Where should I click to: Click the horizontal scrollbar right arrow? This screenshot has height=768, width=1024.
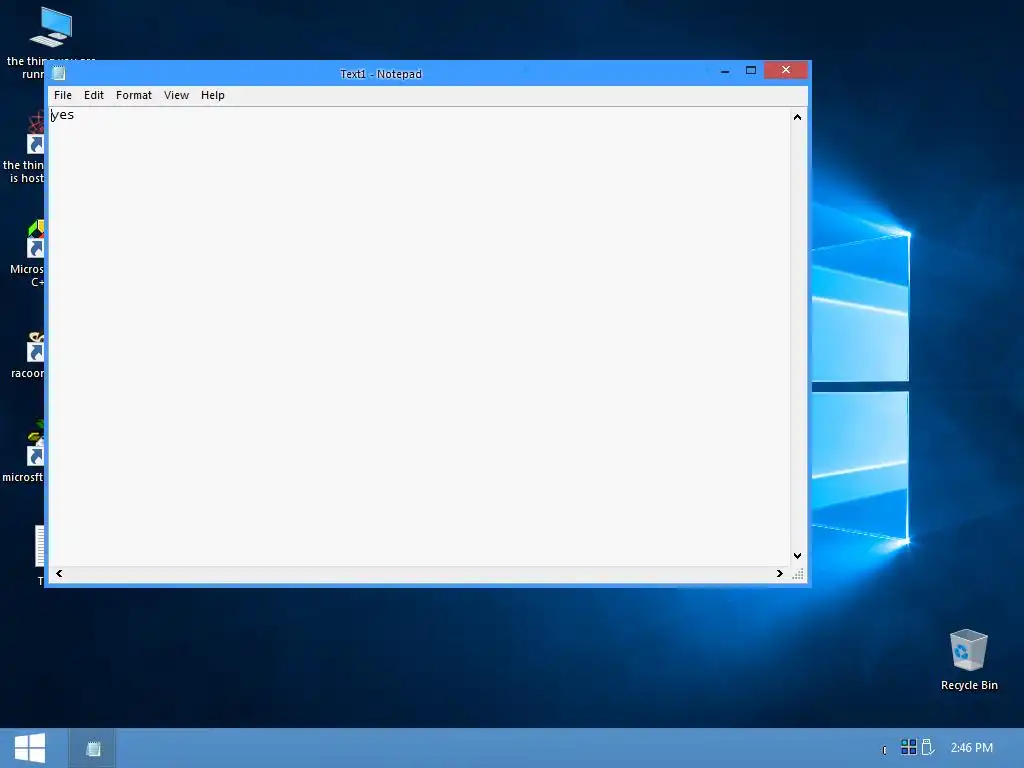click(x=779, y=573)
